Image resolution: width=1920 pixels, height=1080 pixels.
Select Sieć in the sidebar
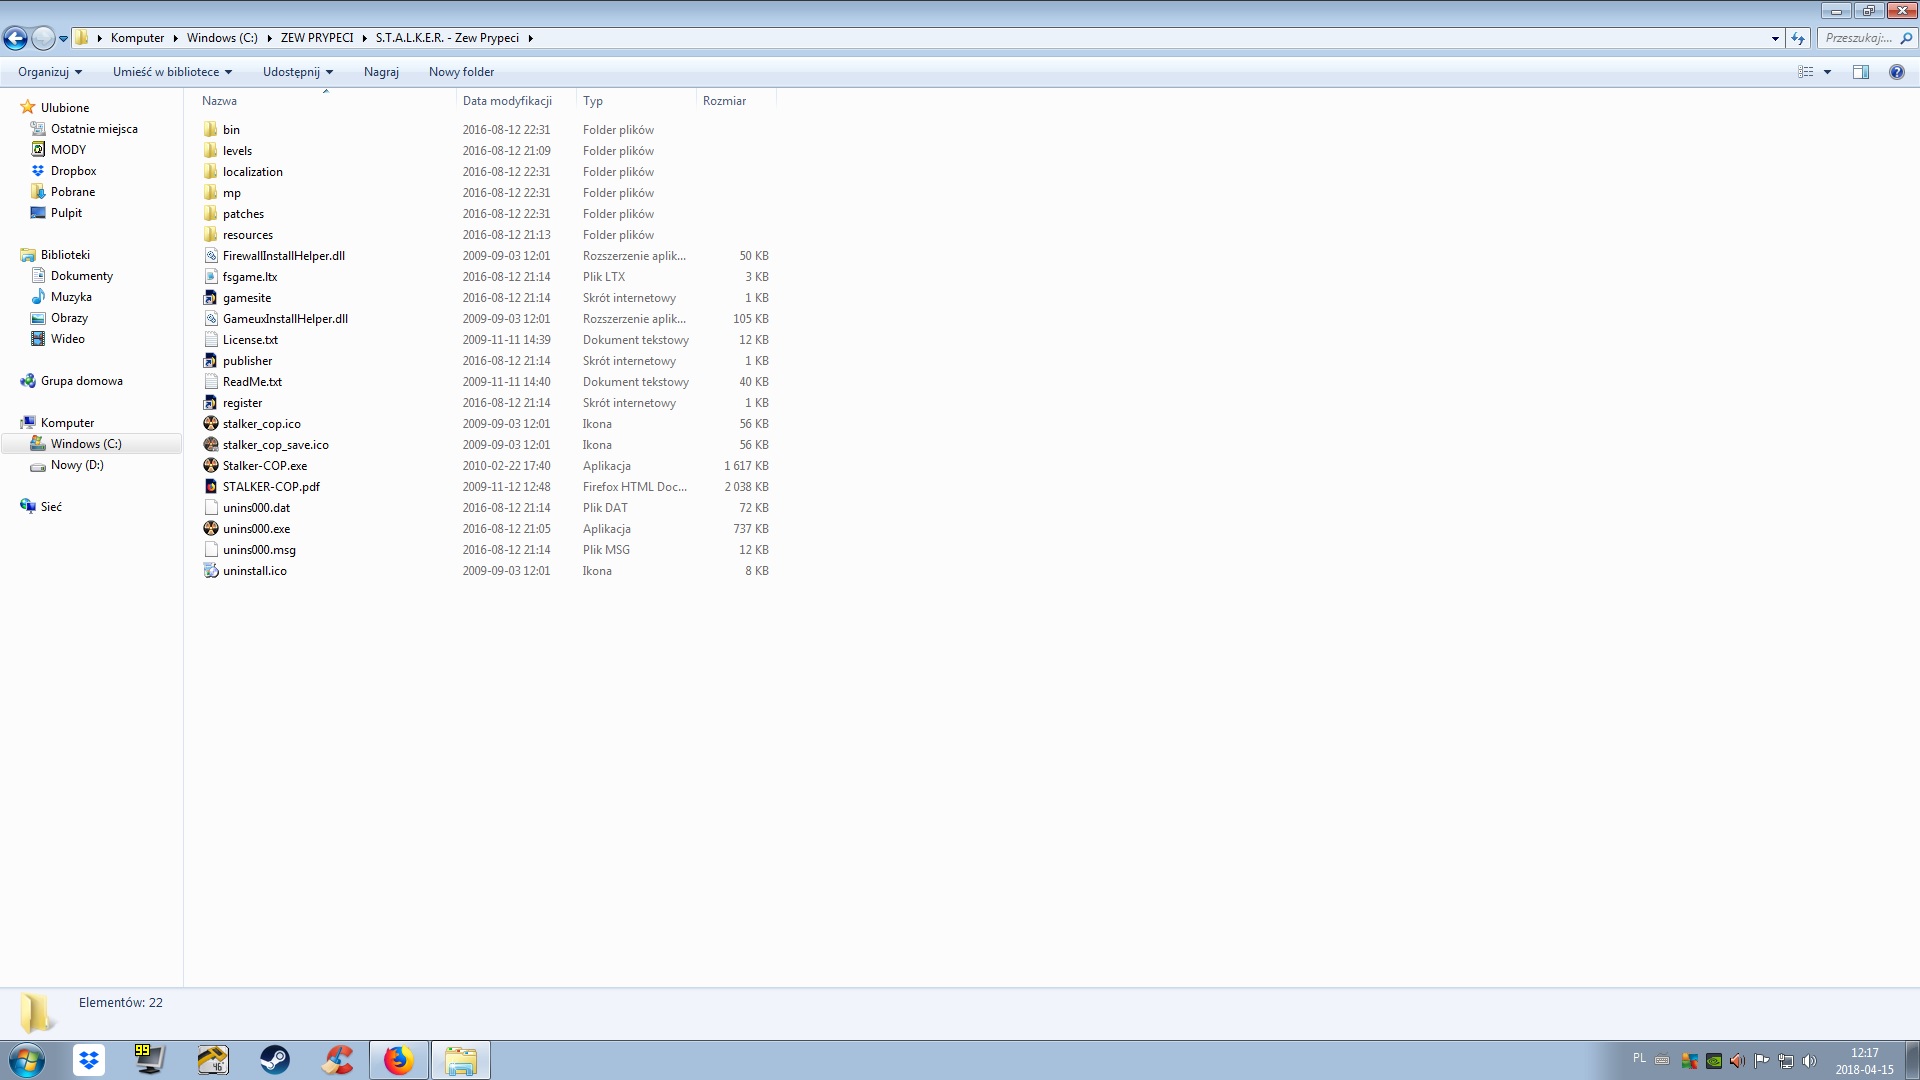click(51, 507)
